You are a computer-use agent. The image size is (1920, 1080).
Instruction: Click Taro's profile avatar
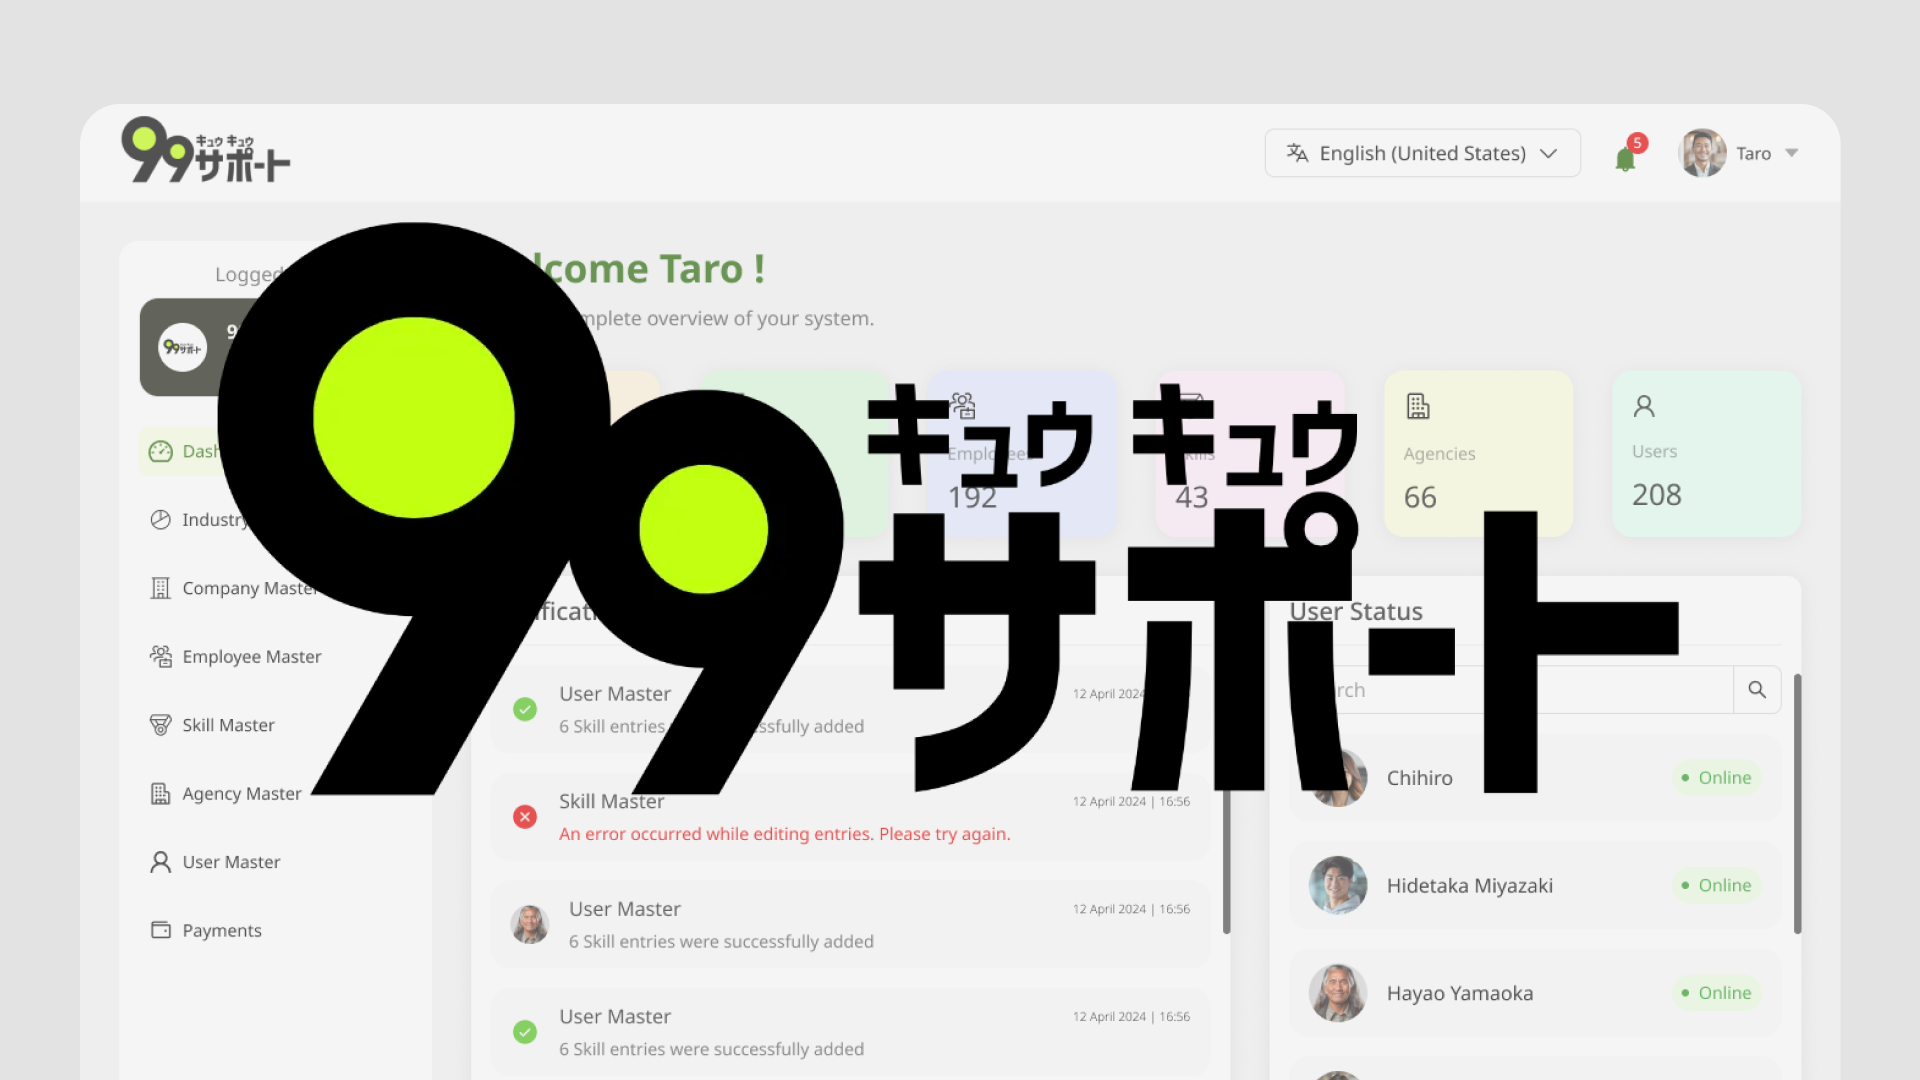(x=1702, y=153)
